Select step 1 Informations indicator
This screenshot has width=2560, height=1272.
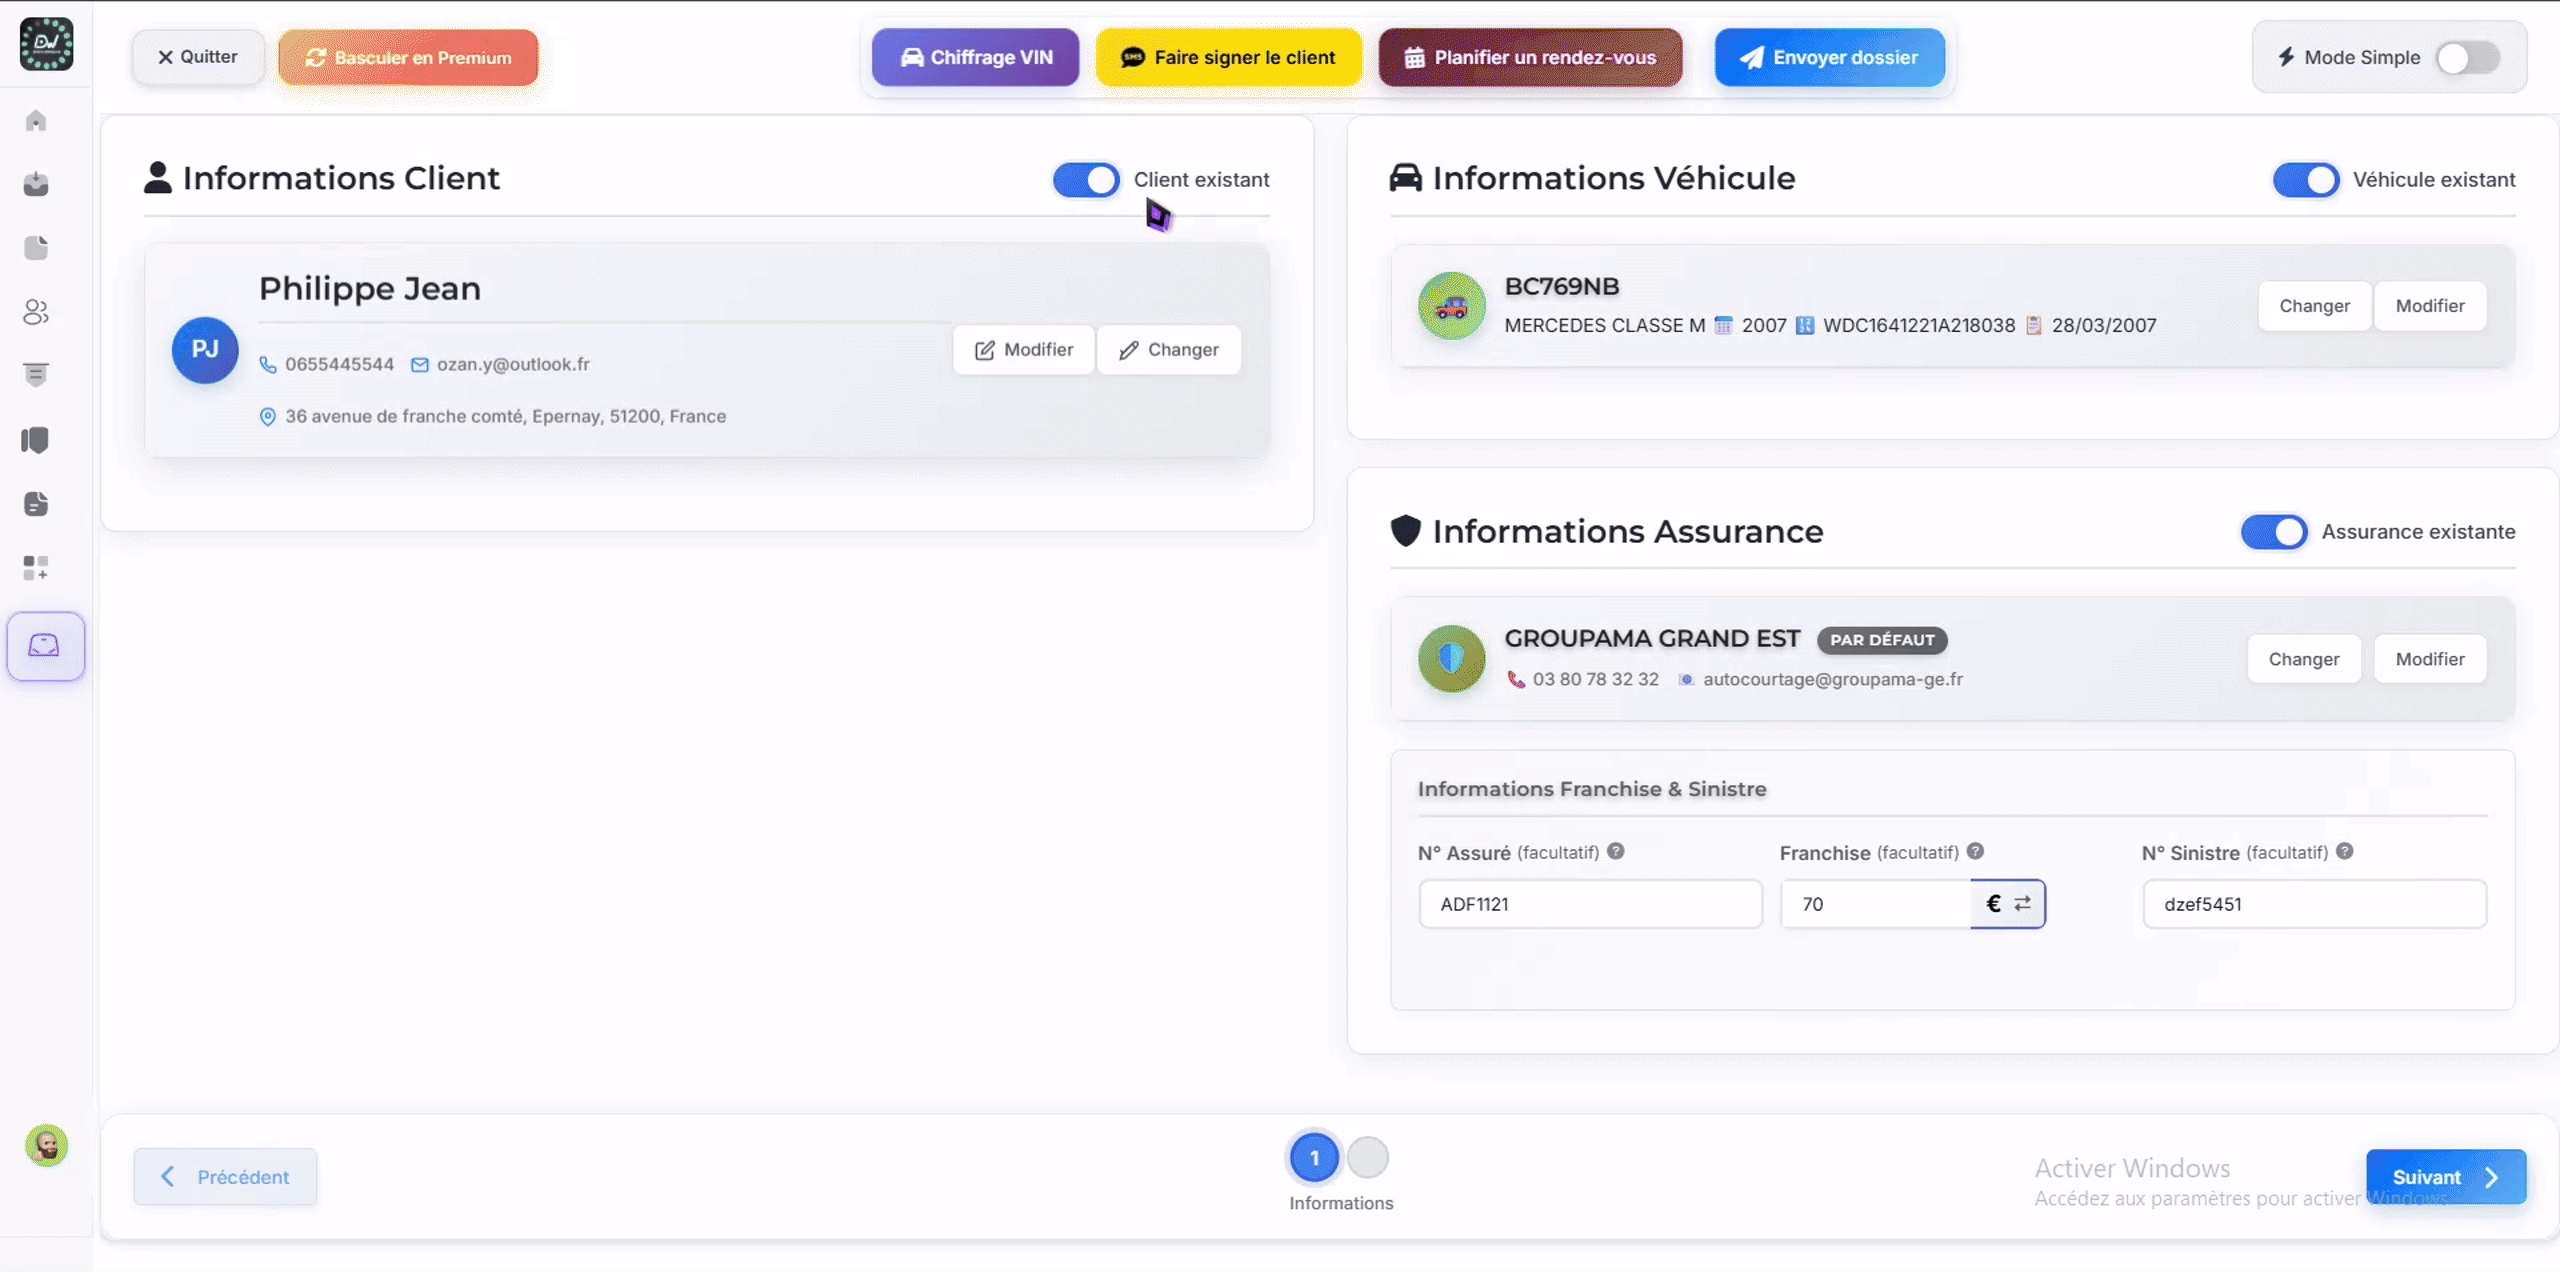pos(1314,1158)
